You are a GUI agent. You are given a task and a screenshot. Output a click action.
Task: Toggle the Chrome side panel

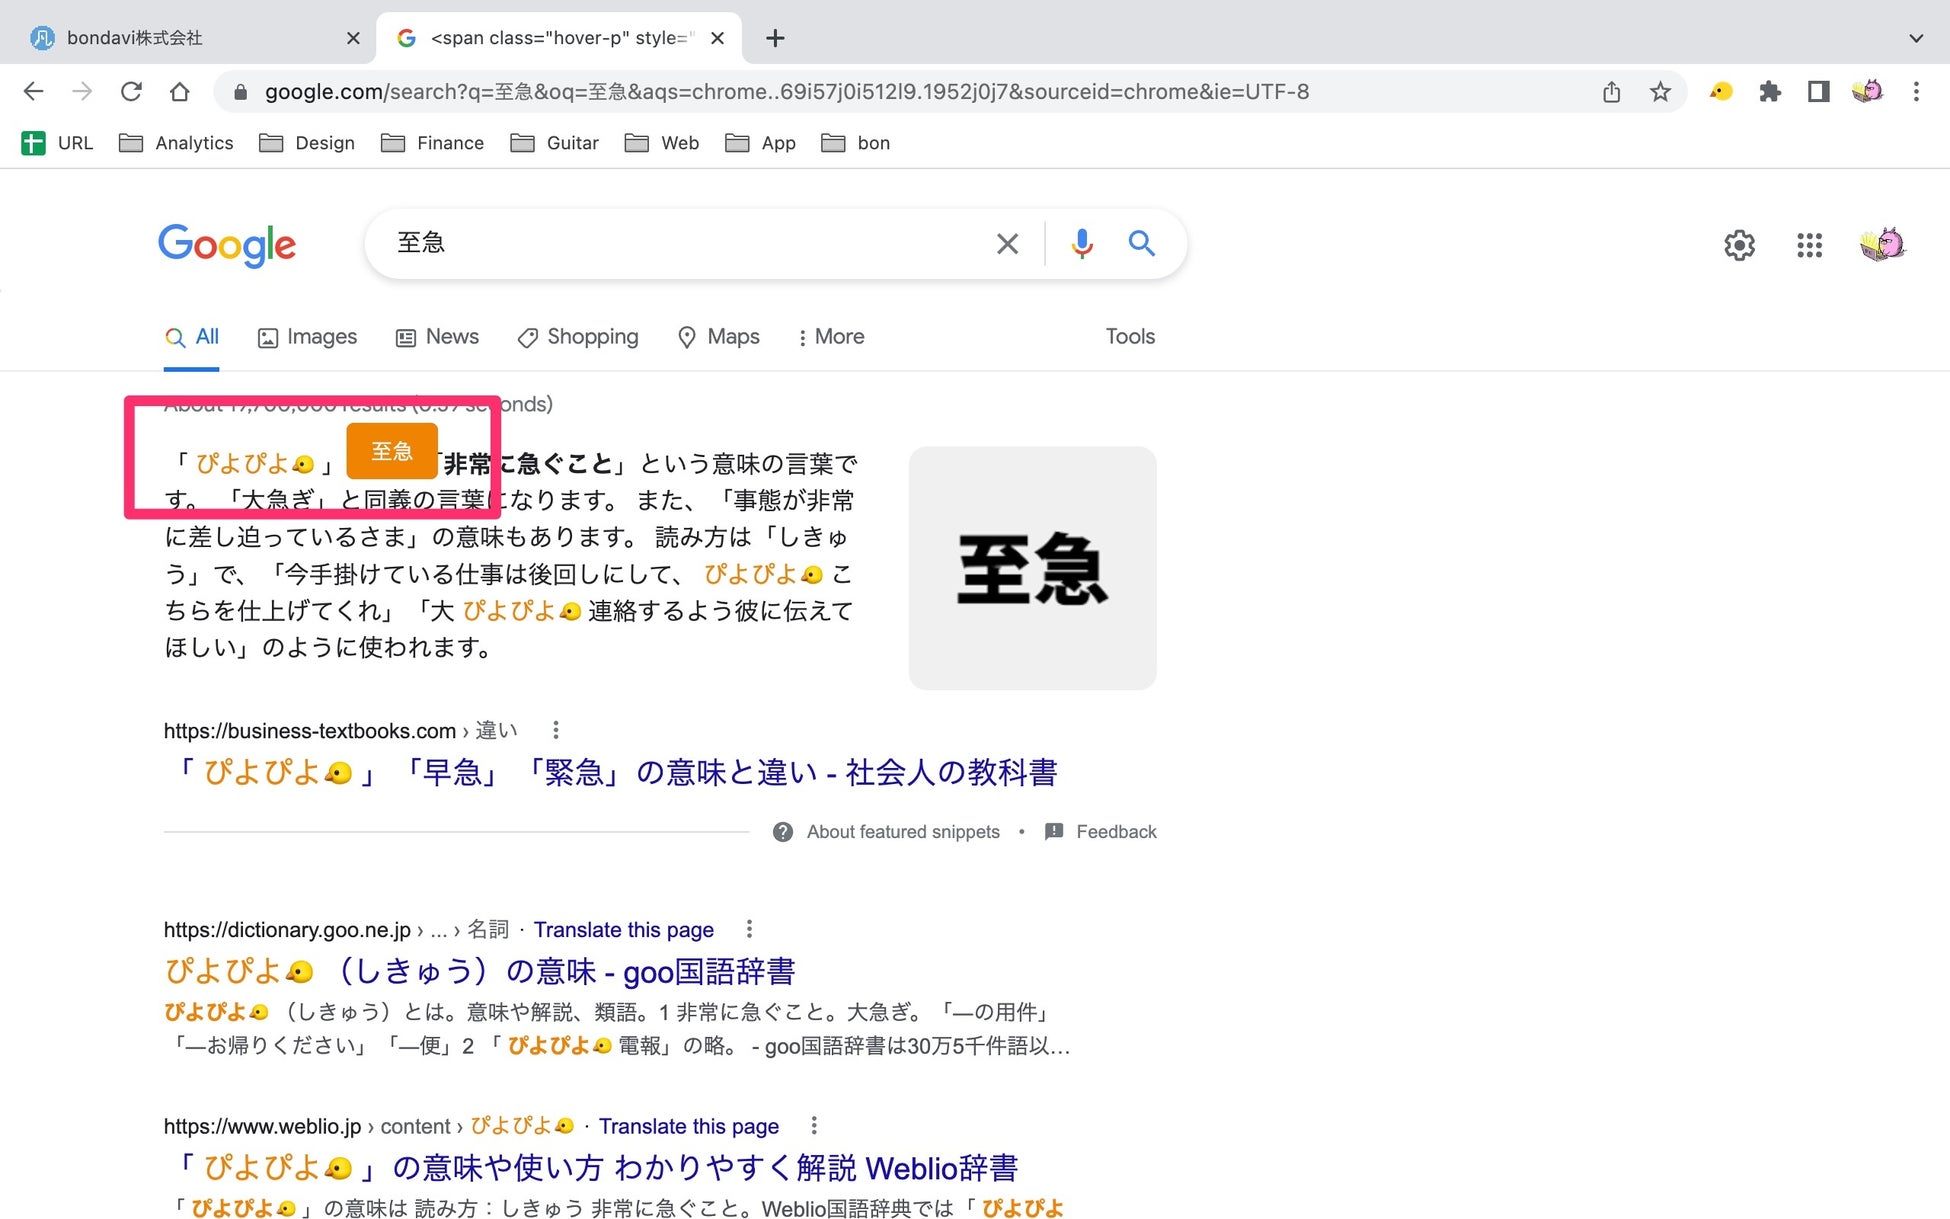tap(1818, 92)
